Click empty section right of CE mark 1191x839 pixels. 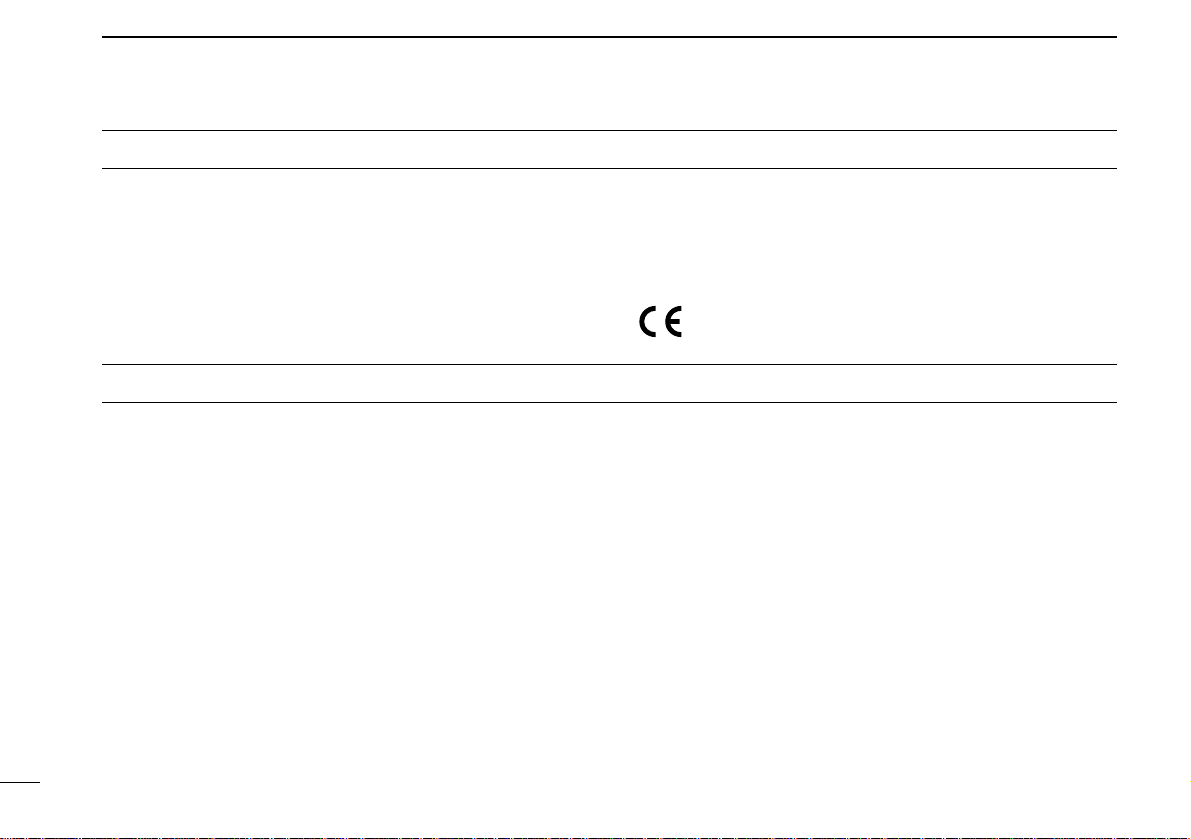[x=900, y=266]
